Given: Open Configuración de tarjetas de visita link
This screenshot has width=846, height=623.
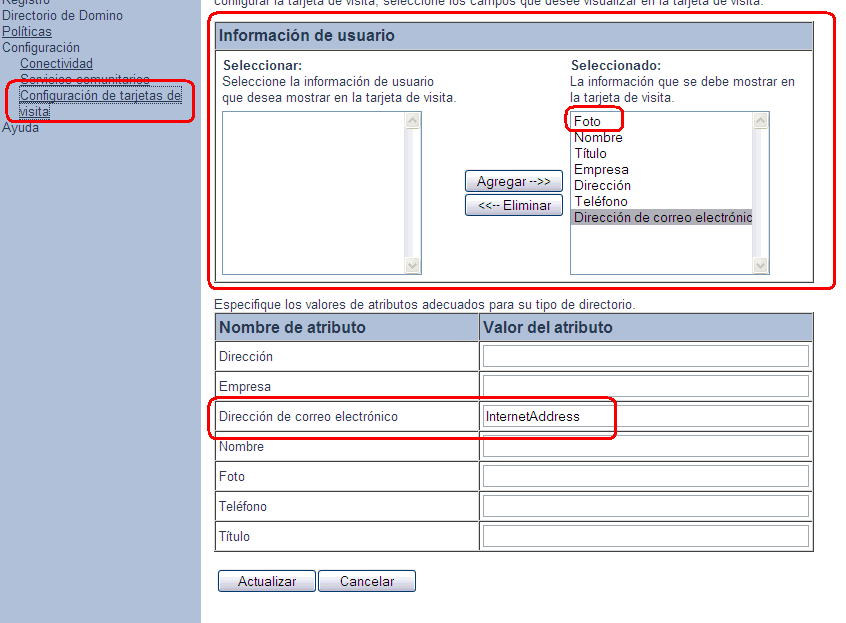Looking at the screenshot, I should [x=100, y=103].
